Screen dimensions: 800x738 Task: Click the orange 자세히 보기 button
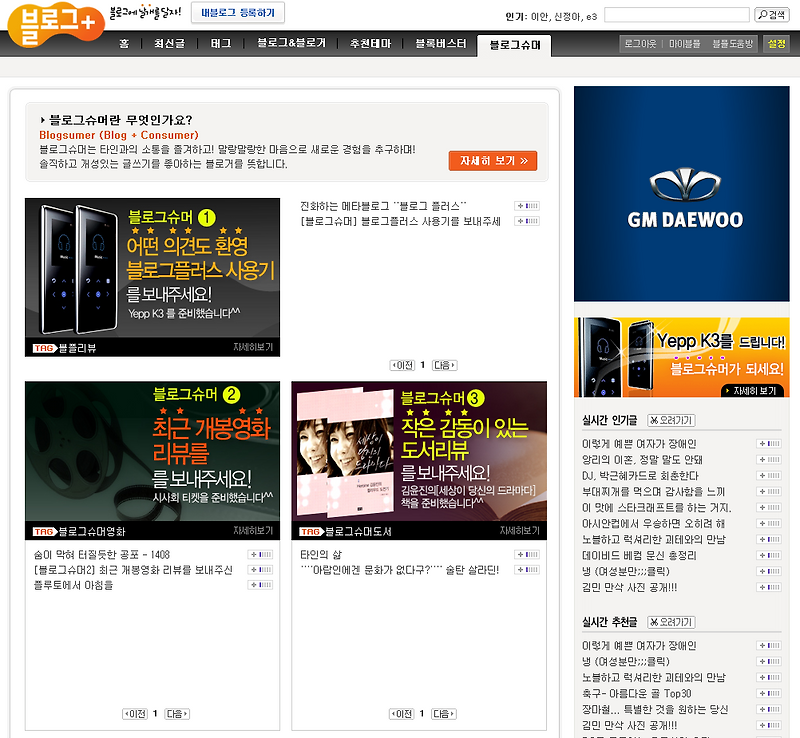[493, 161]
